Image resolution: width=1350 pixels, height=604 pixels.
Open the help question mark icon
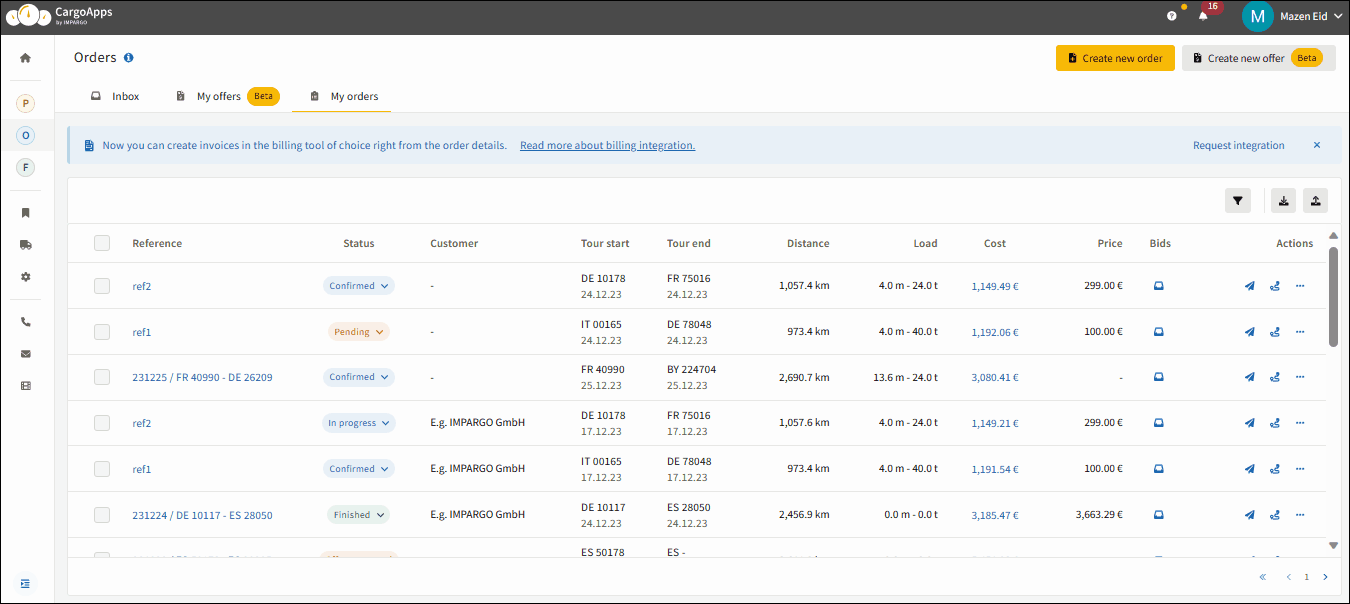(x=1172, y=16)
